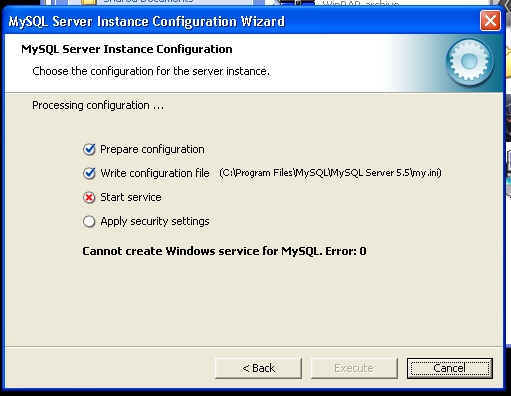Select the 'Apply security settings' step text
Screen dimensions: 511x396
click(155, 221)
